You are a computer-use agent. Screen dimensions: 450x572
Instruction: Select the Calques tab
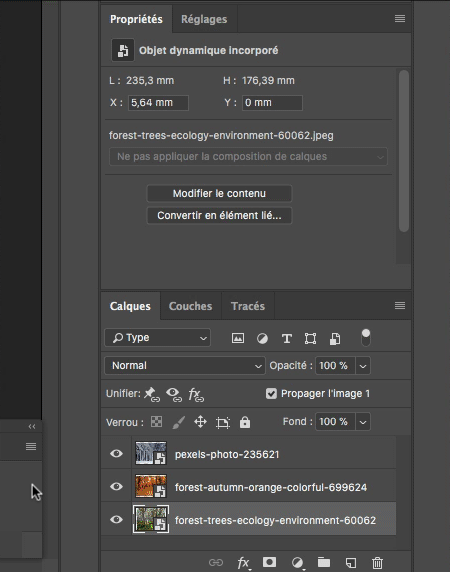tap(130, 306)
